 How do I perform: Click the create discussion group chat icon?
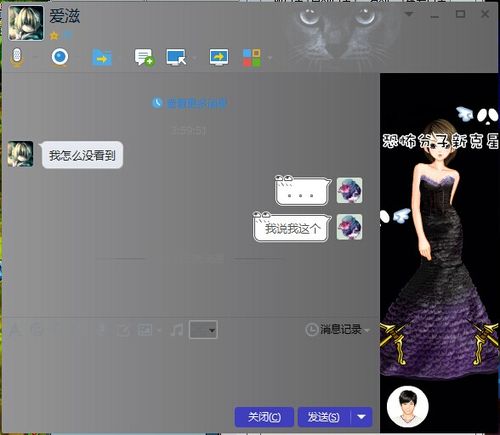tap(144, 57)
